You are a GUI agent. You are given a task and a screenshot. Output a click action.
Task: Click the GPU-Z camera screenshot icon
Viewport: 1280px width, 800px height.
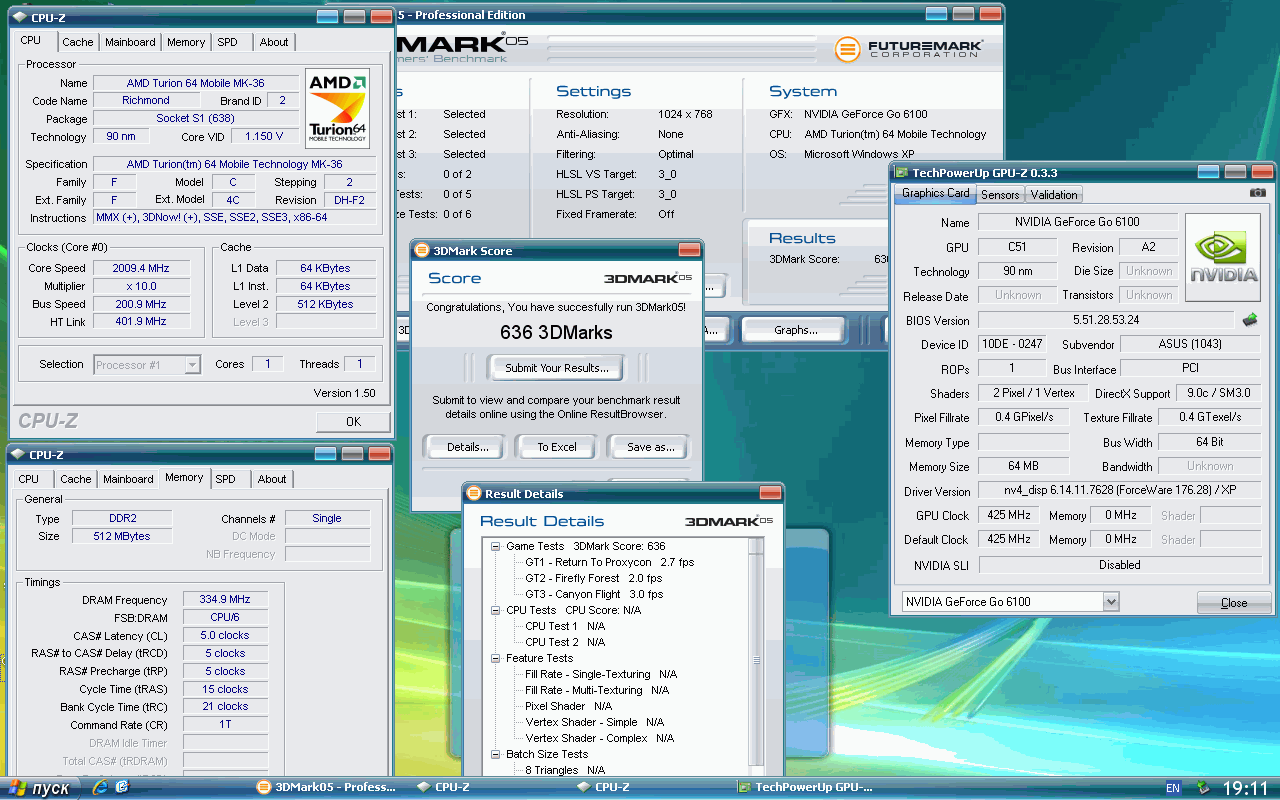pos(1257,193)
